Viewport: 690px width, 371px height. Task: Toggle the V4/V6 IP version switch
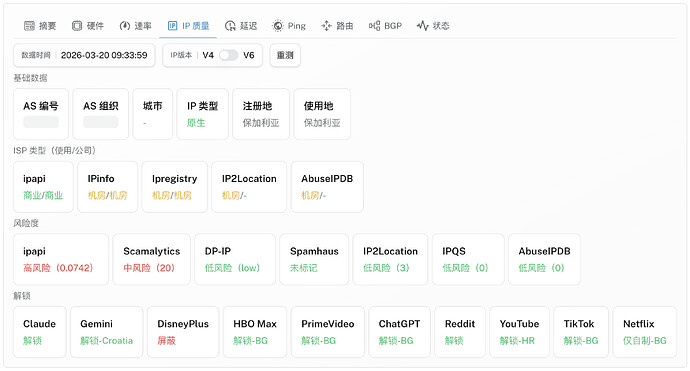228,55
